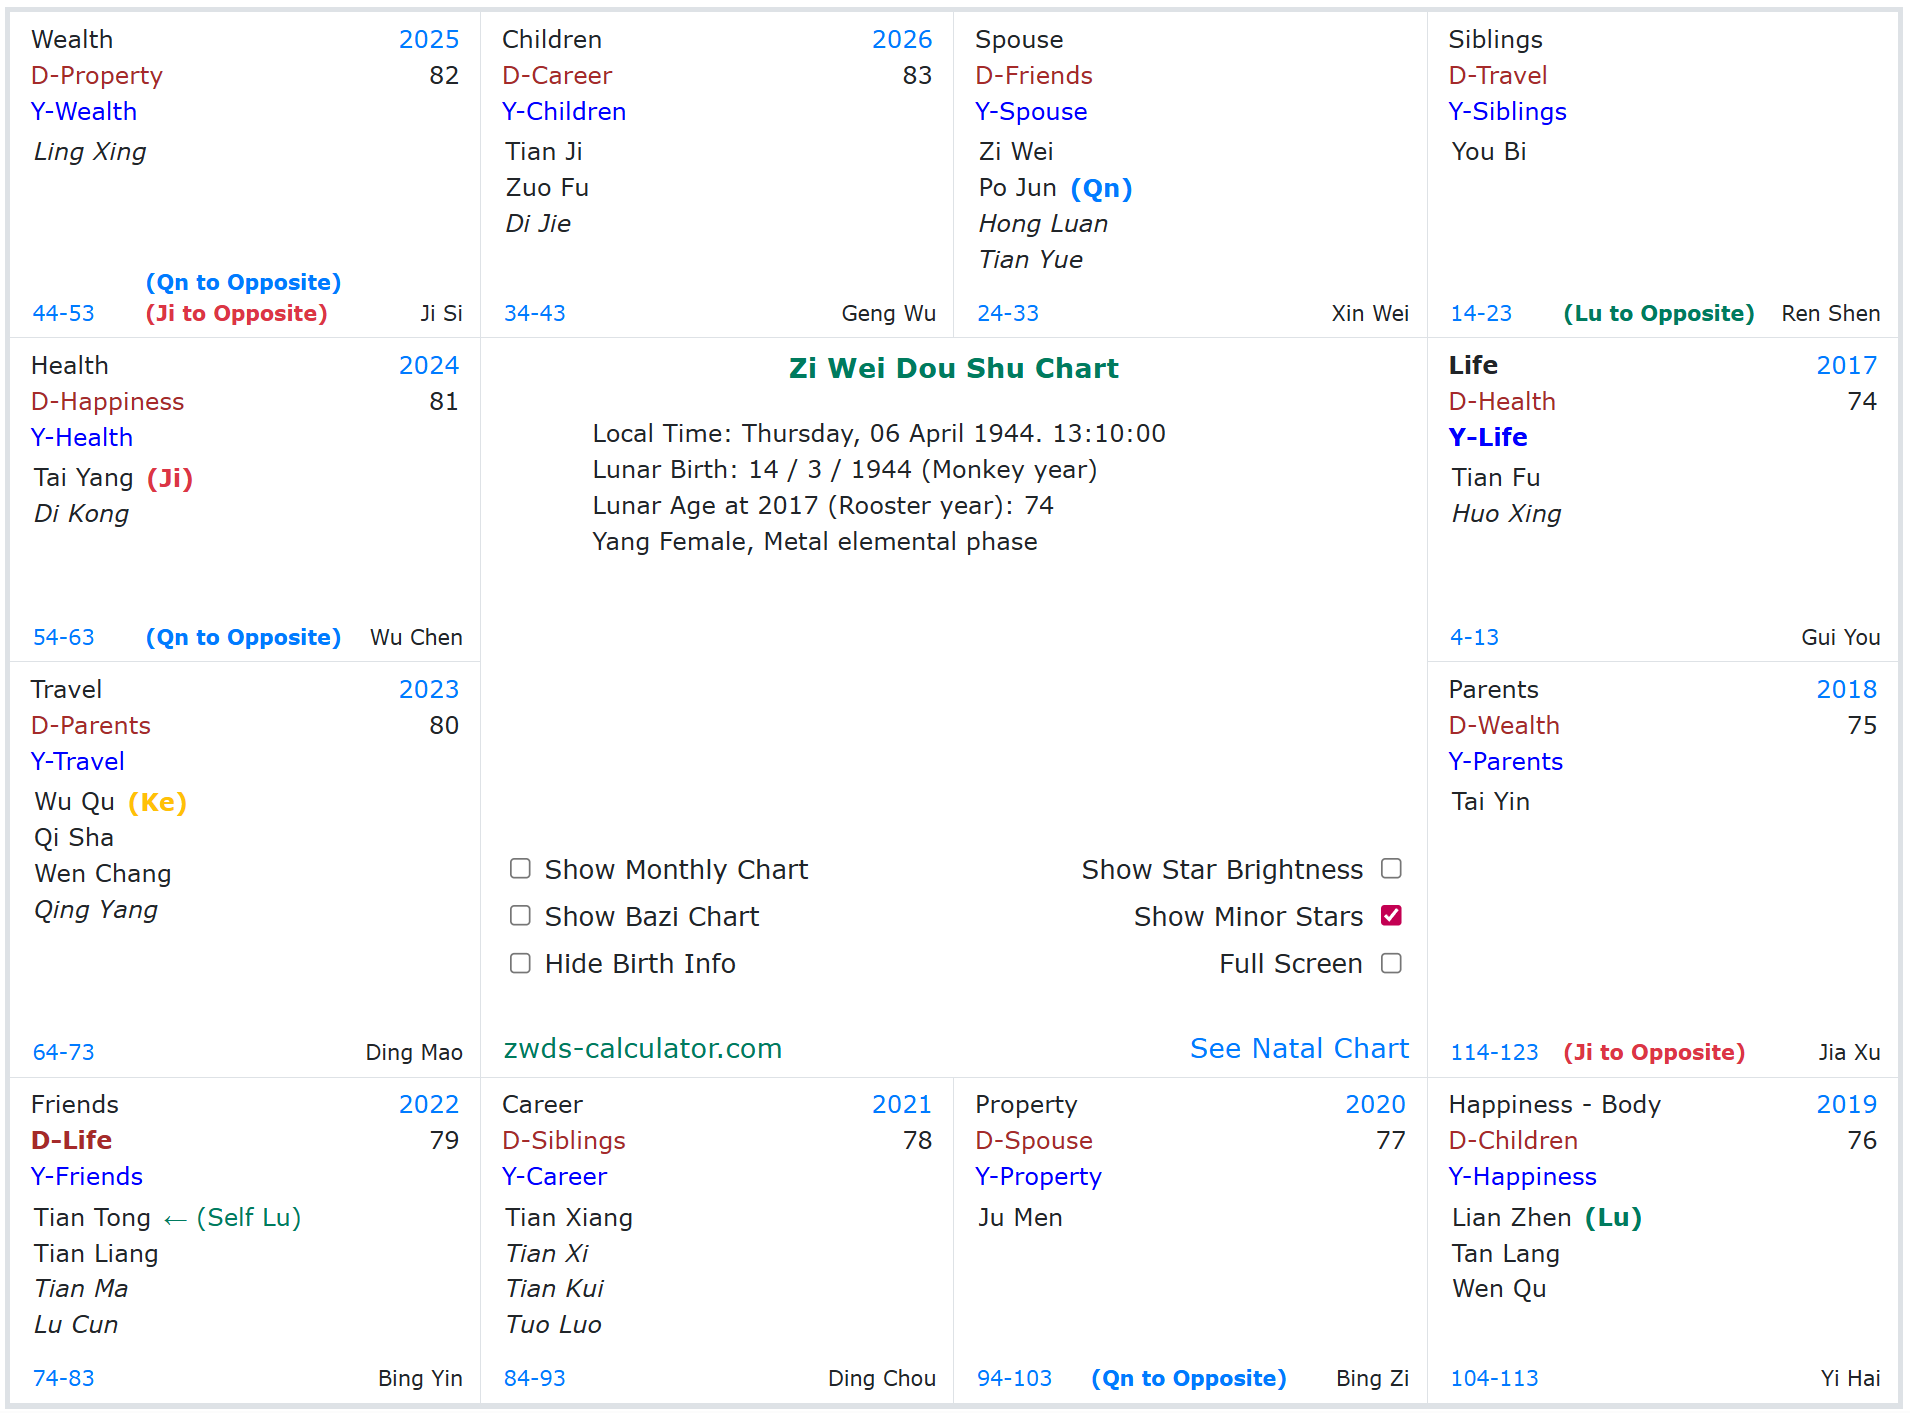Click year 2021 in the Career palace
Screen dimensions: 1910x1413
(x=902, y=1104)
